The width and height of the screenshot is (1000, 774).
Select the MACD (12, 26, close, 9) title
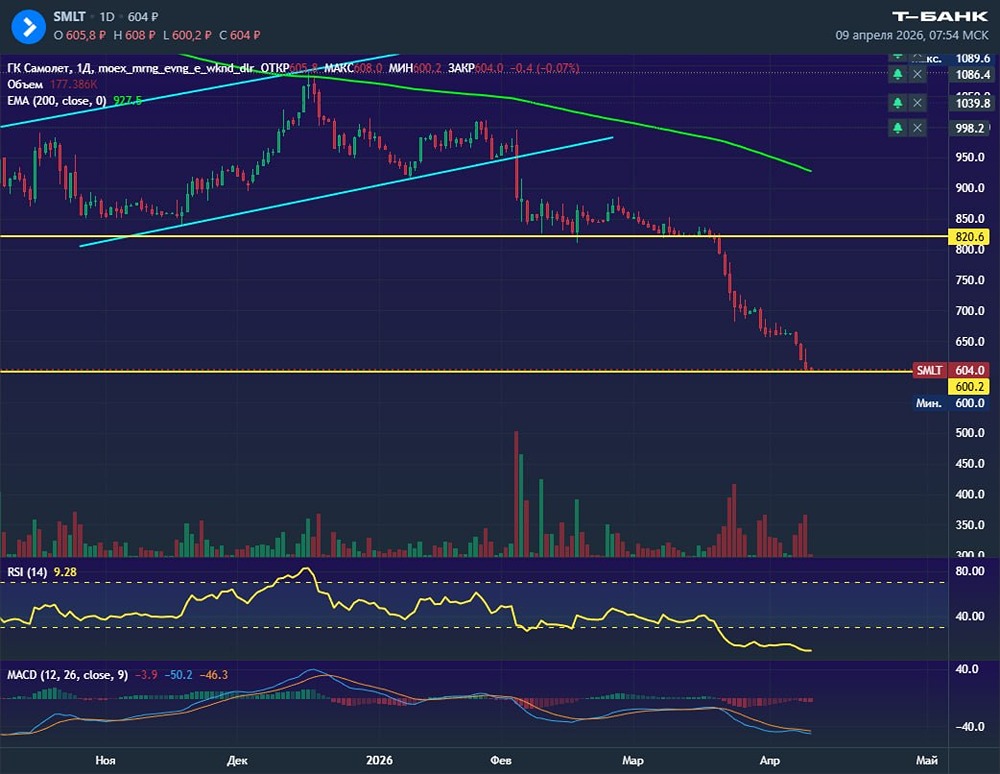[67, 675]
